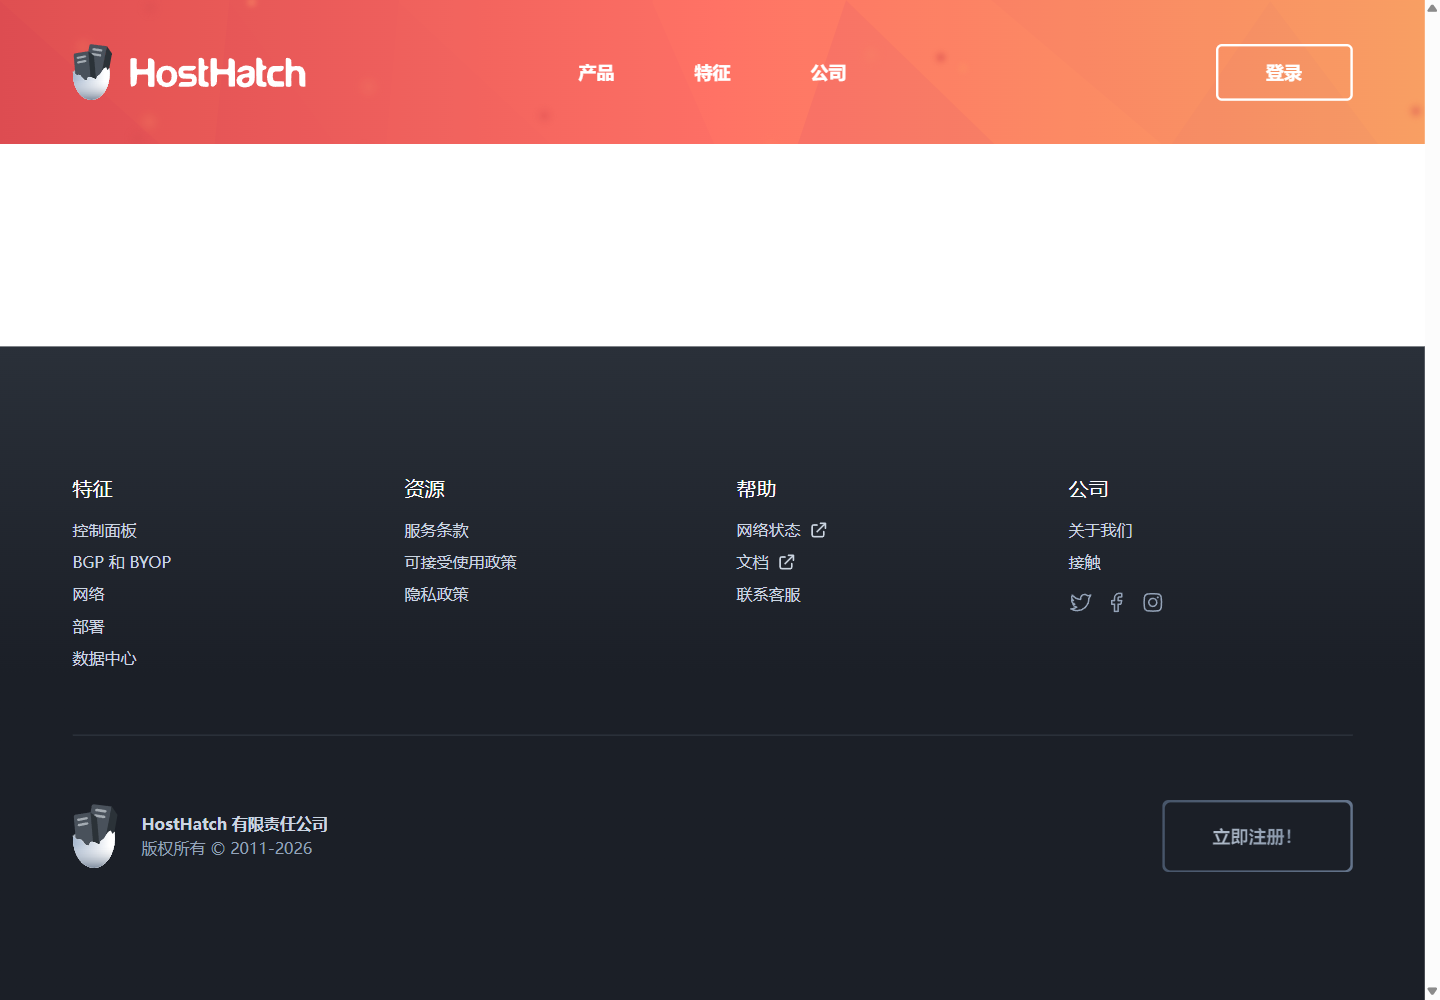
Task: Open the 部署 footer link
Action: (88, 627)
